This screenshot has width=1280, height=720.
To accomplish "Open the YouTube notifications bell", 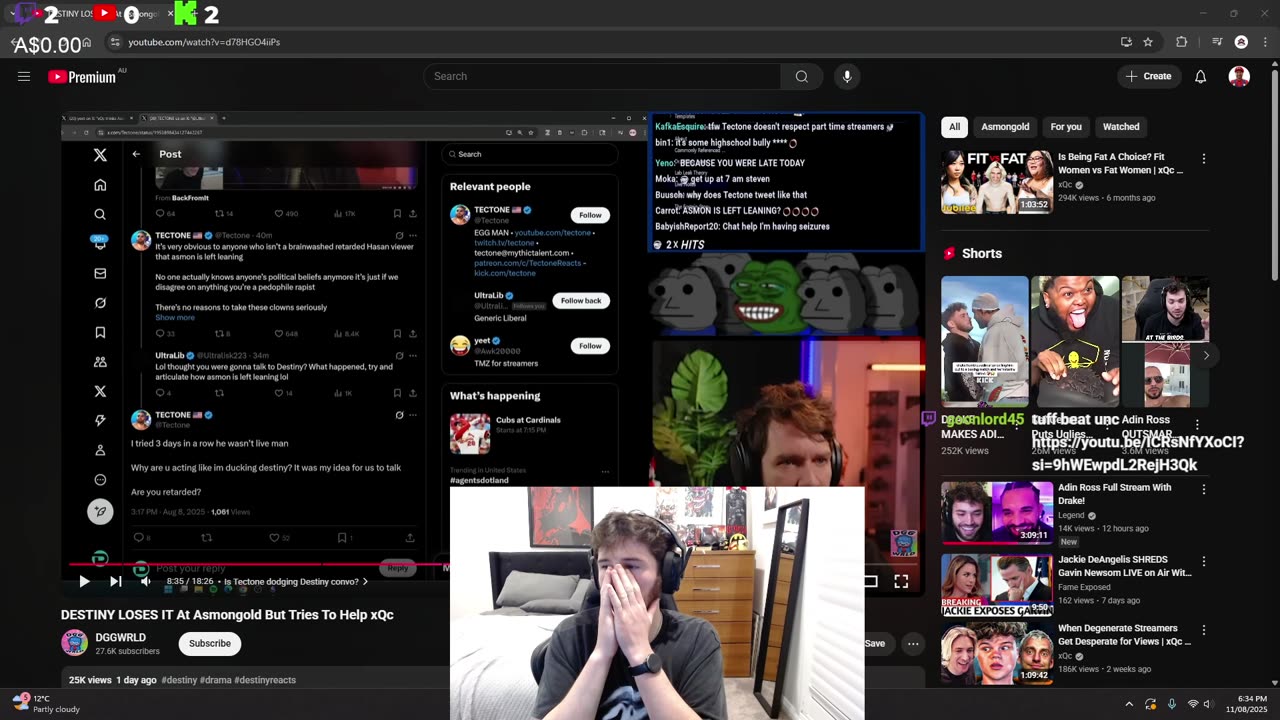I will (1200, 76).
